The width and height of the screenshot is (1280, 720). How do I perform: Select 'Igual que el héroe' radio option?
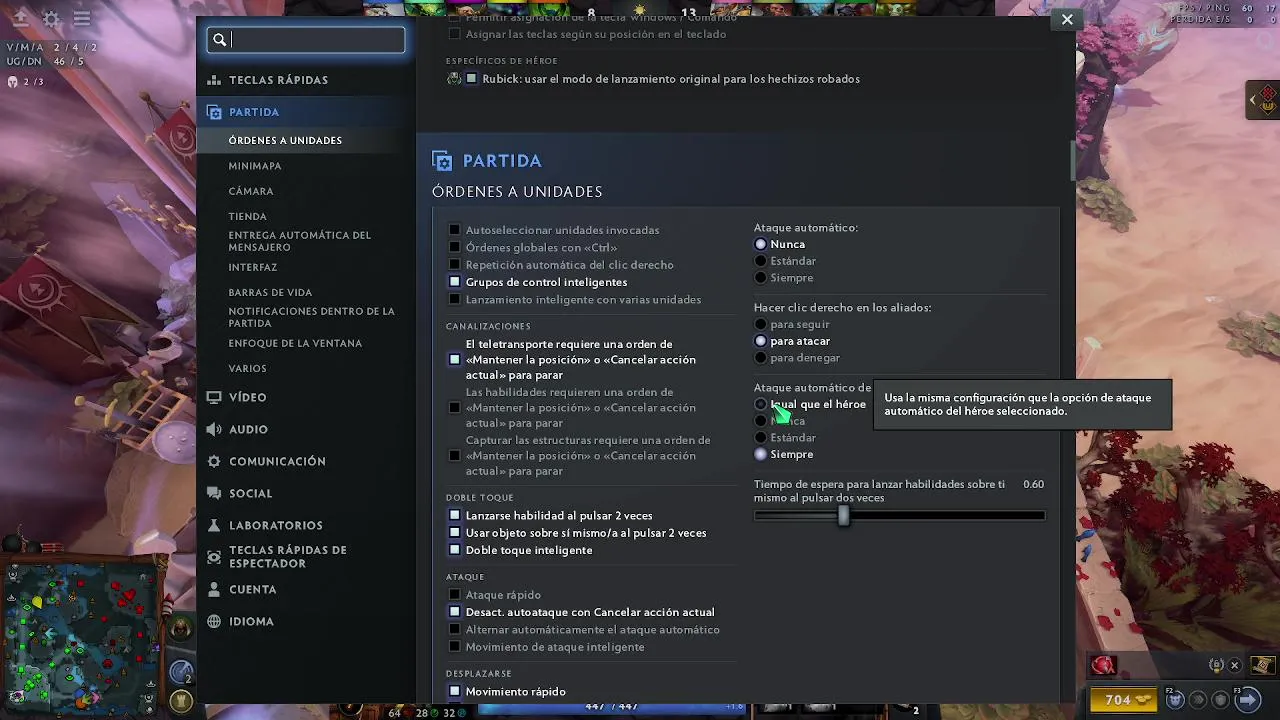761,404
